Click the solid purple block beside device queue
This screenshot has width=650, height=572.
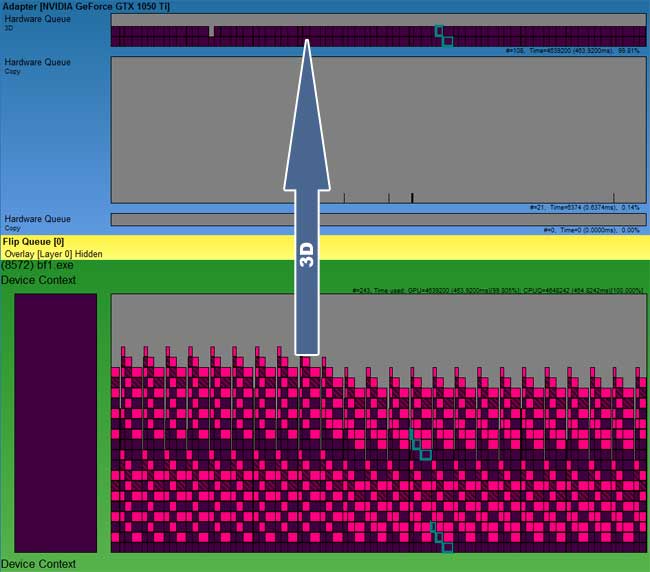click(x=55, y=422)
